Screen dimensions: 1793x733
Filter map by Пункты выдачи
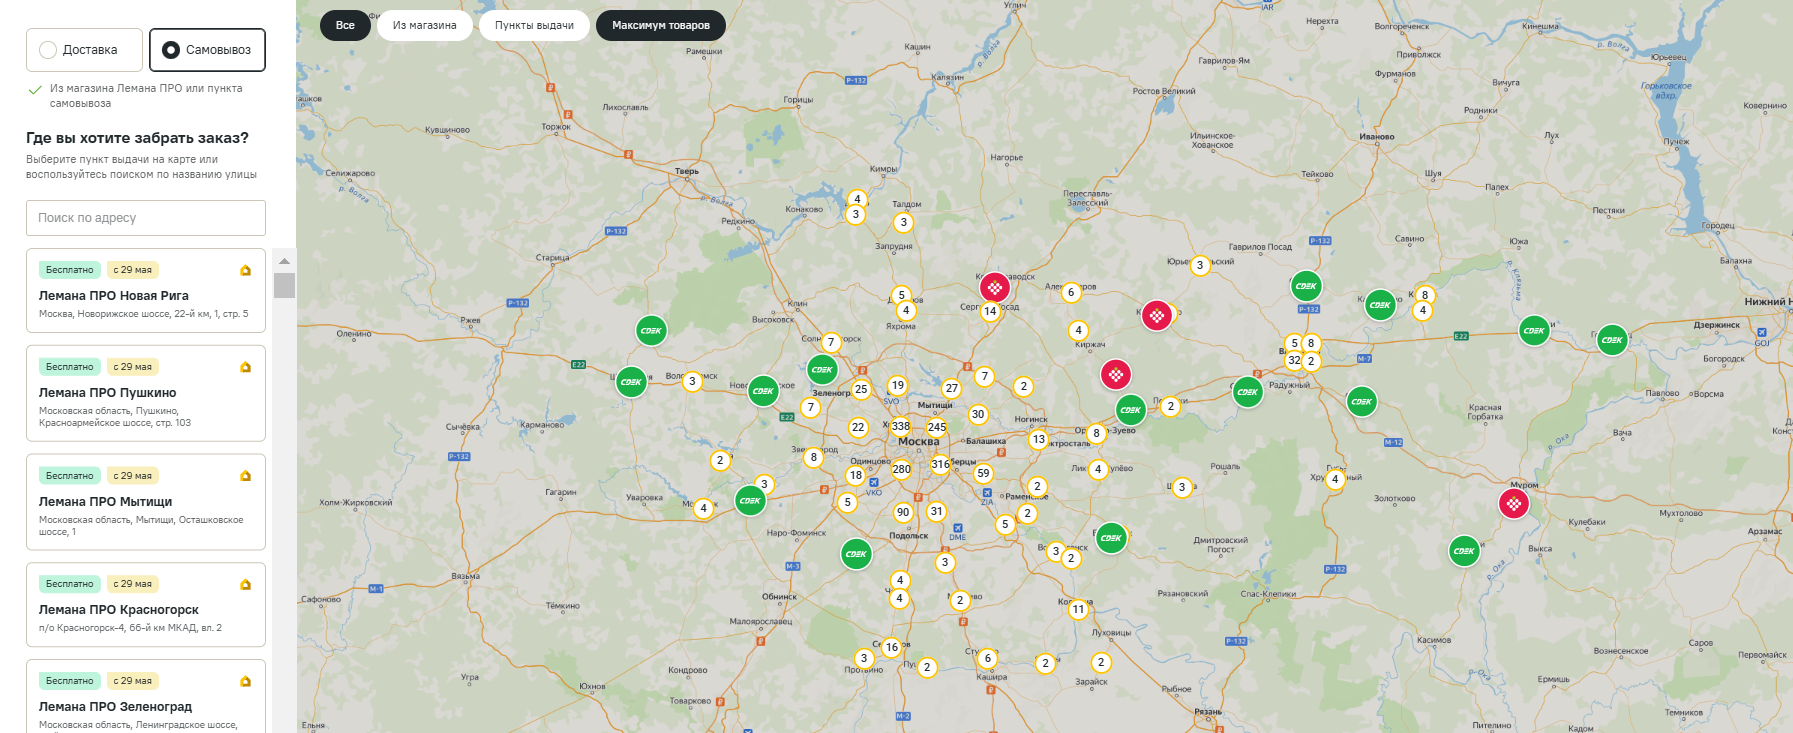click(x=534, y=25)
